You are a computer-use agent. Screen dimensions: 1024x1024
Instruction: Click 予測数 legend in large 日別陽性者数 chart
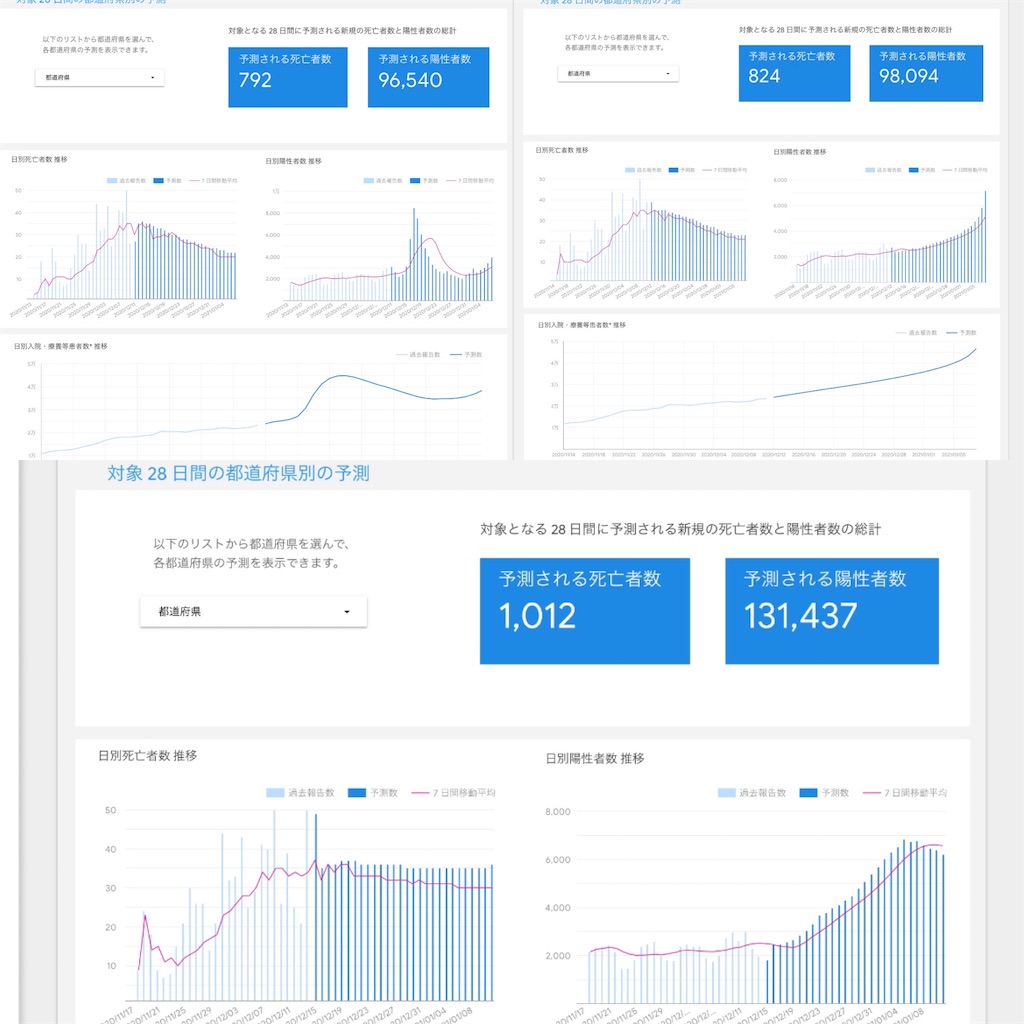pos(824,793)
